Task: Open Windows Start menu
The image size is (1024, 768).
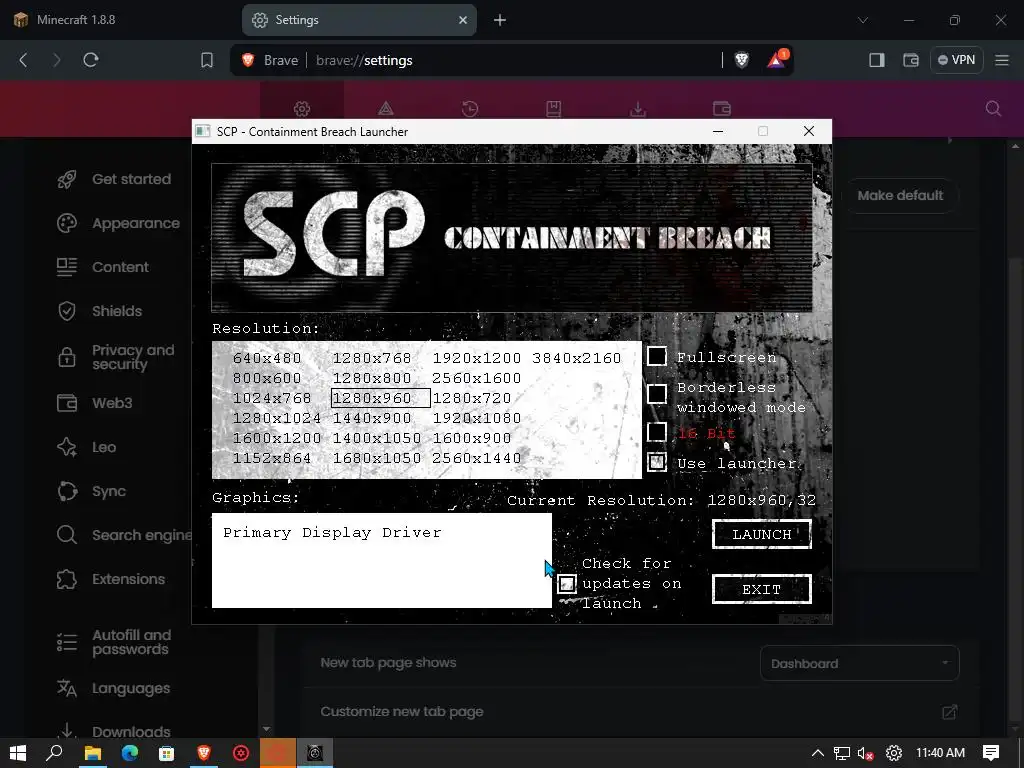Action: point(18,753)
